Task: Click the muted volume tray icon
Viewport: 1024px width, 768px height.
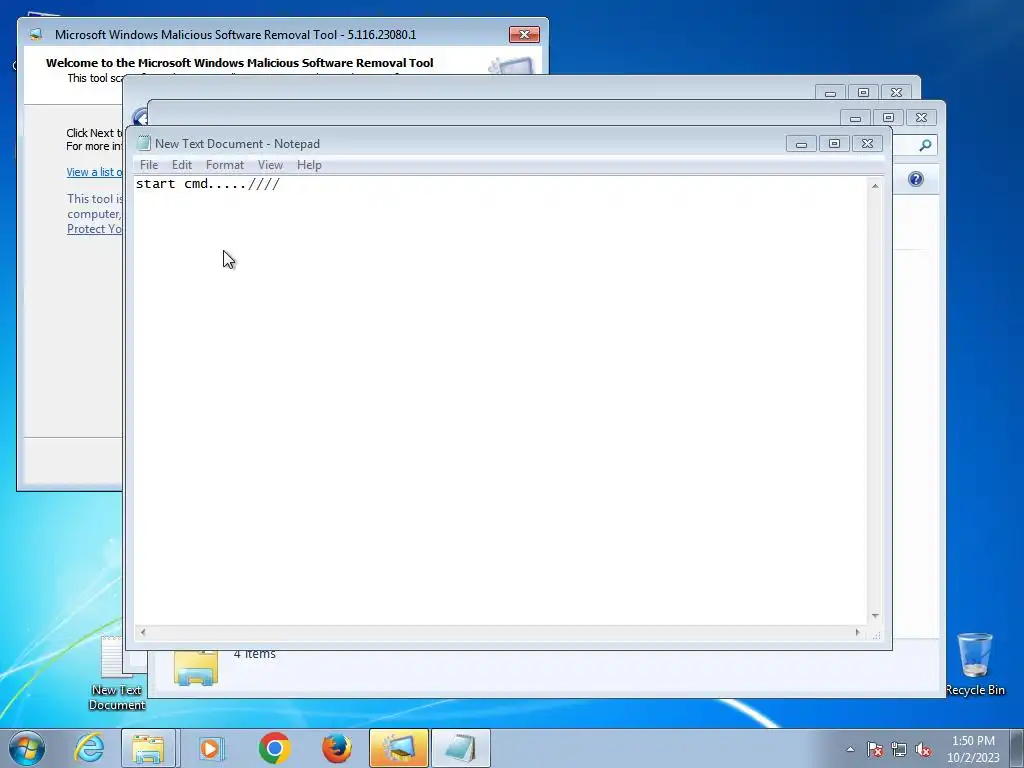Action: [x=923, y=749]
